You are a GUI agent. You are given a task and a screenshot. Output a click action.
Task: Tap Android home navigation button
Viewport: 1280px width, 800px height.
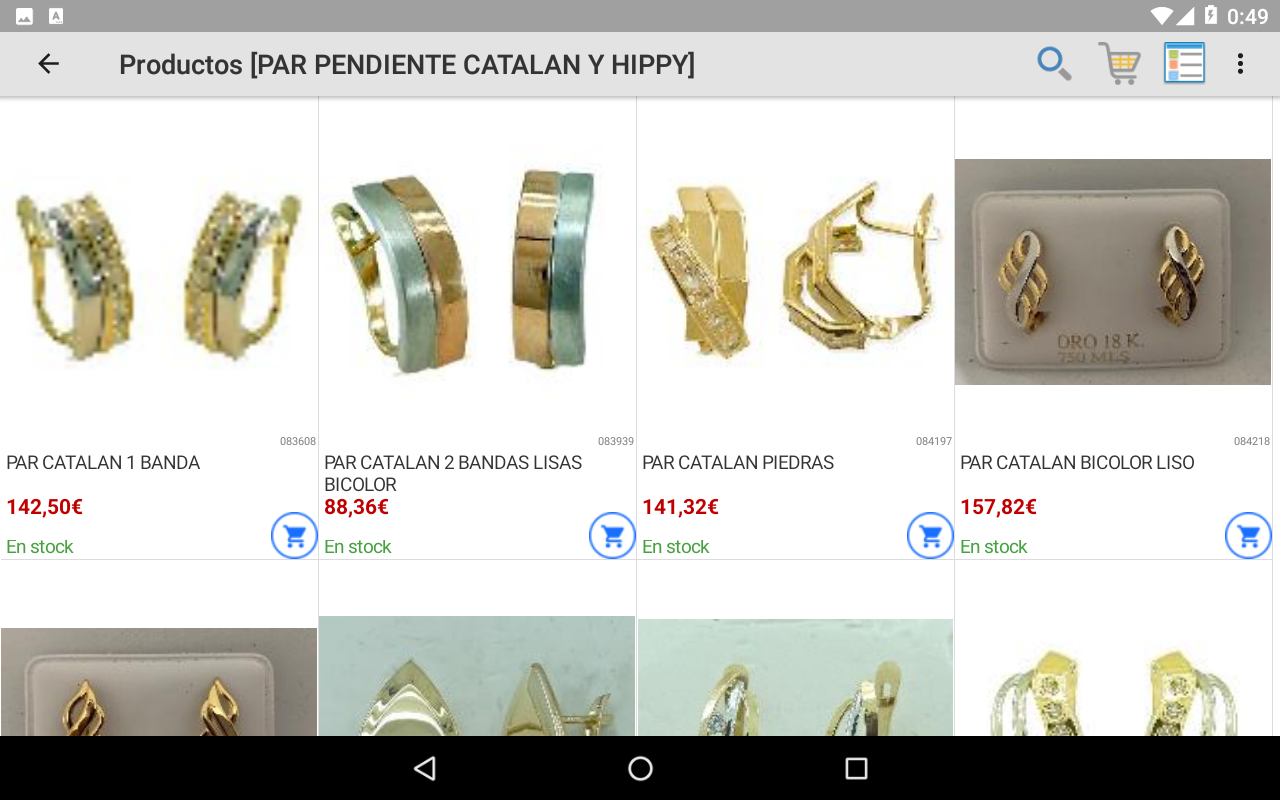pos(640,768)
